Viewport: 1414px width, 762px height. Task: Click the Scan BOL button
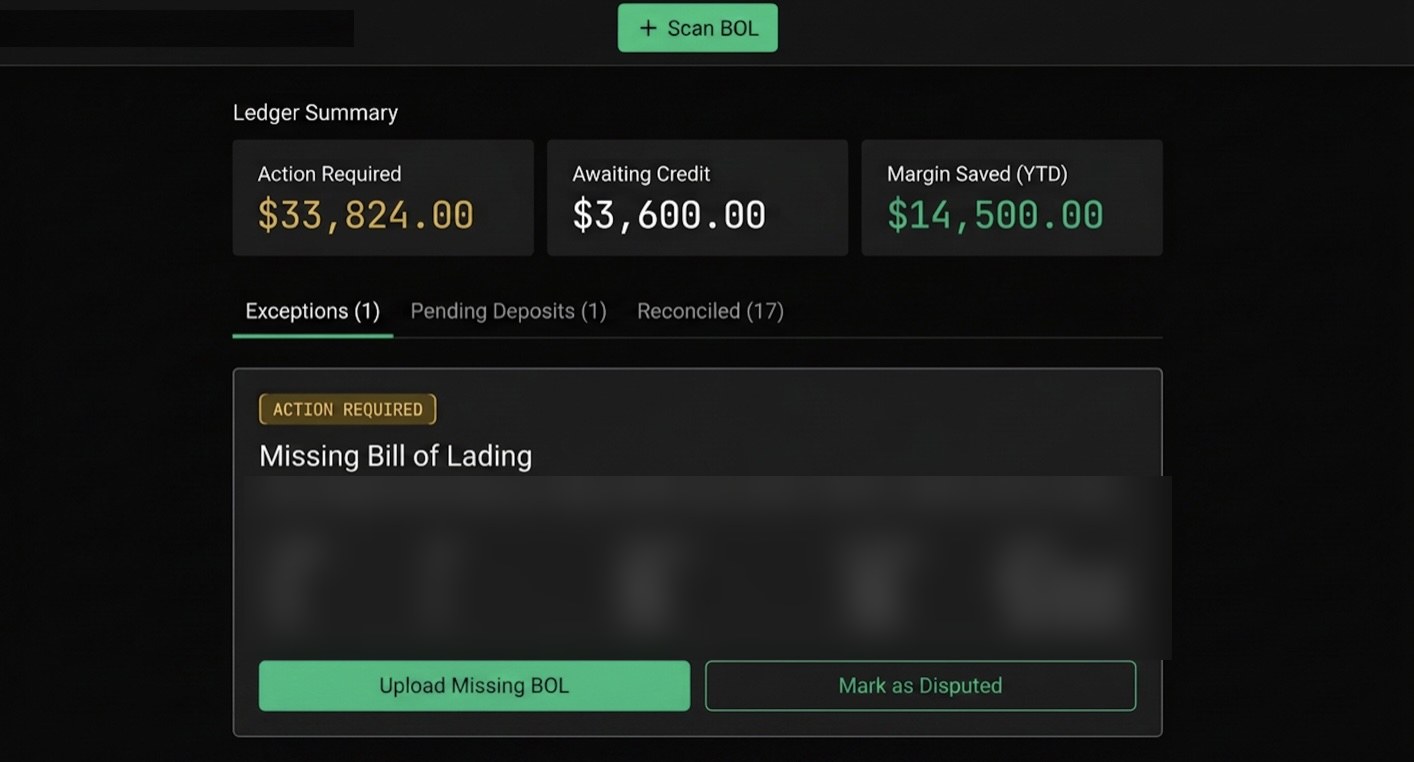[x=697, y=28]
